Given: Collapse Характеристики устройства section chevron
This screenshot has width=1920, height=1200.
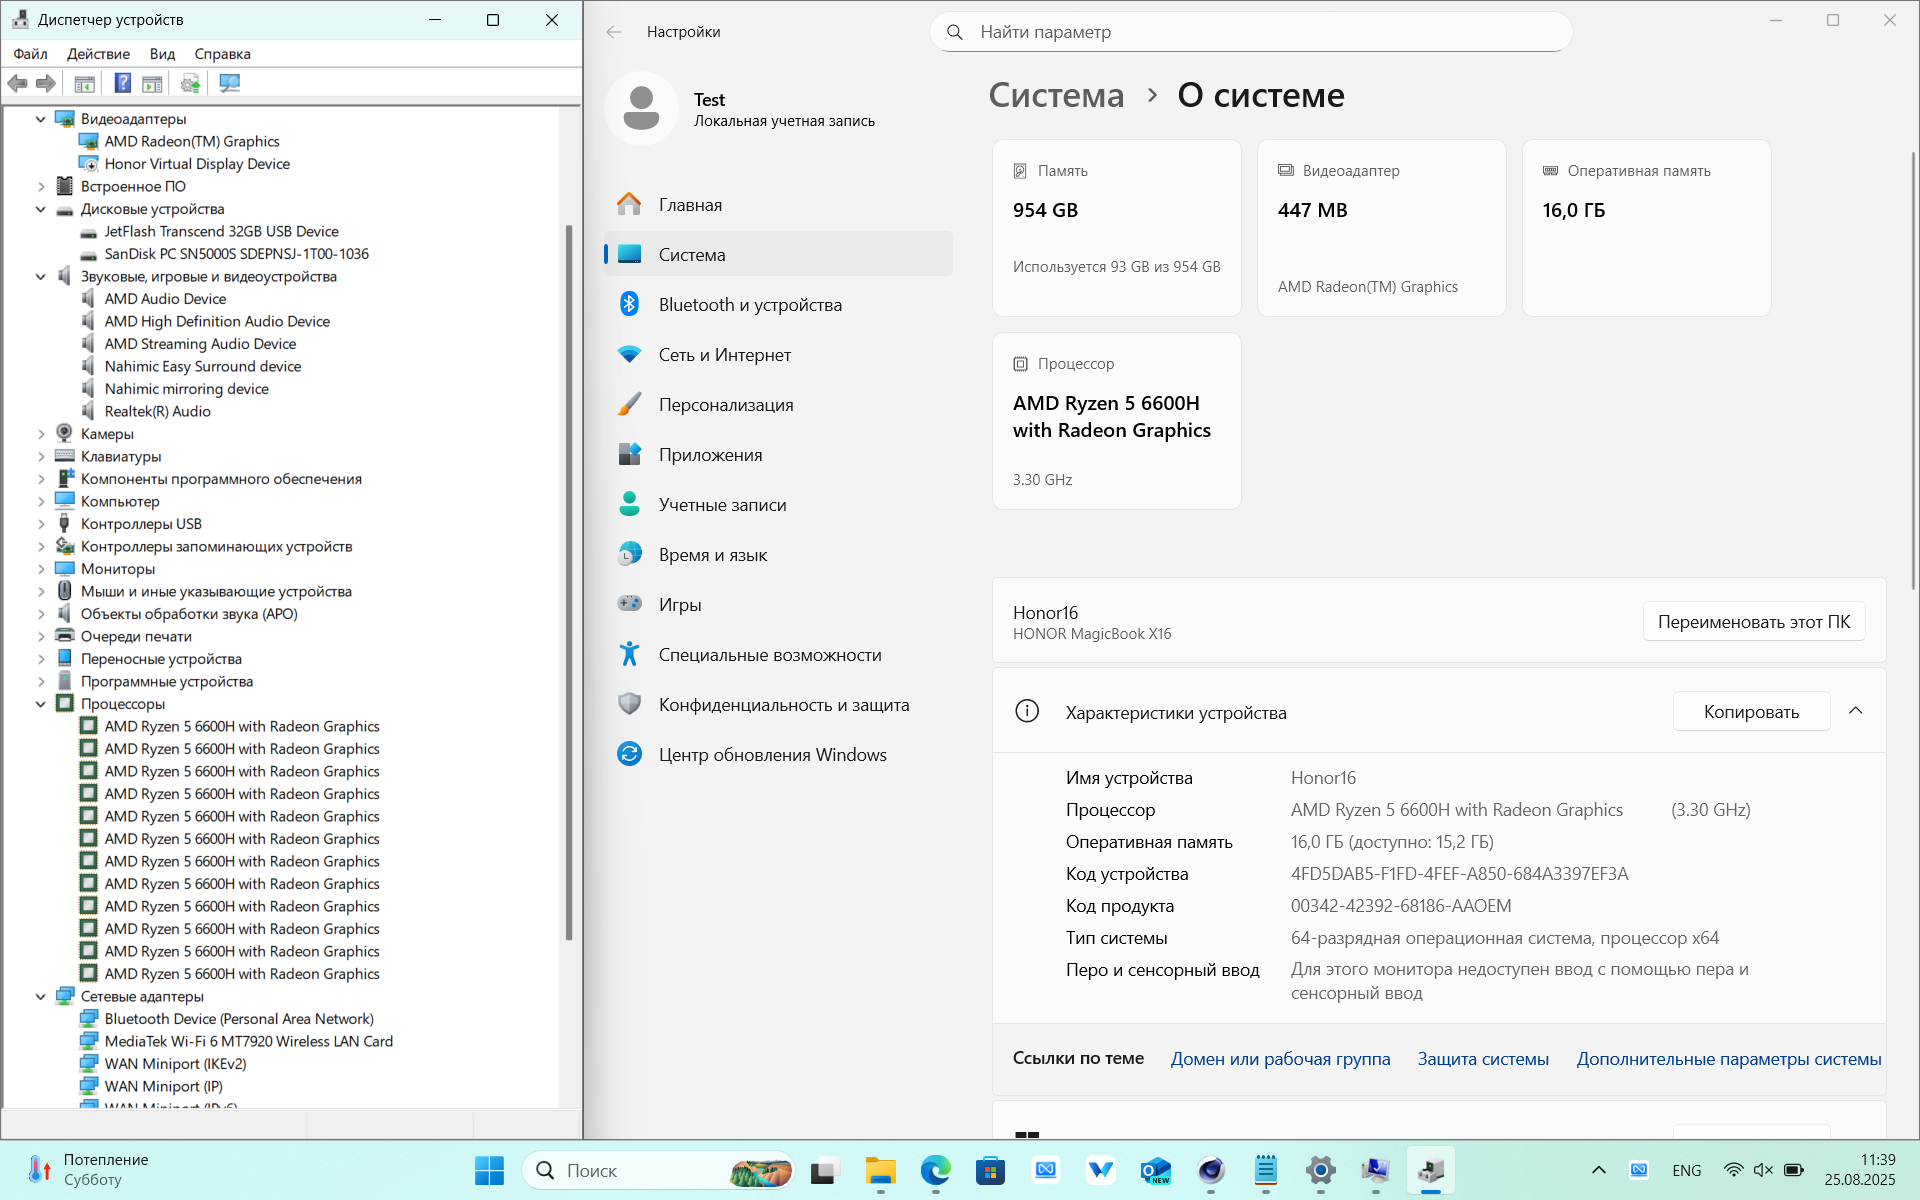Looking at the screenshot, I should [x=1855, y=711].
